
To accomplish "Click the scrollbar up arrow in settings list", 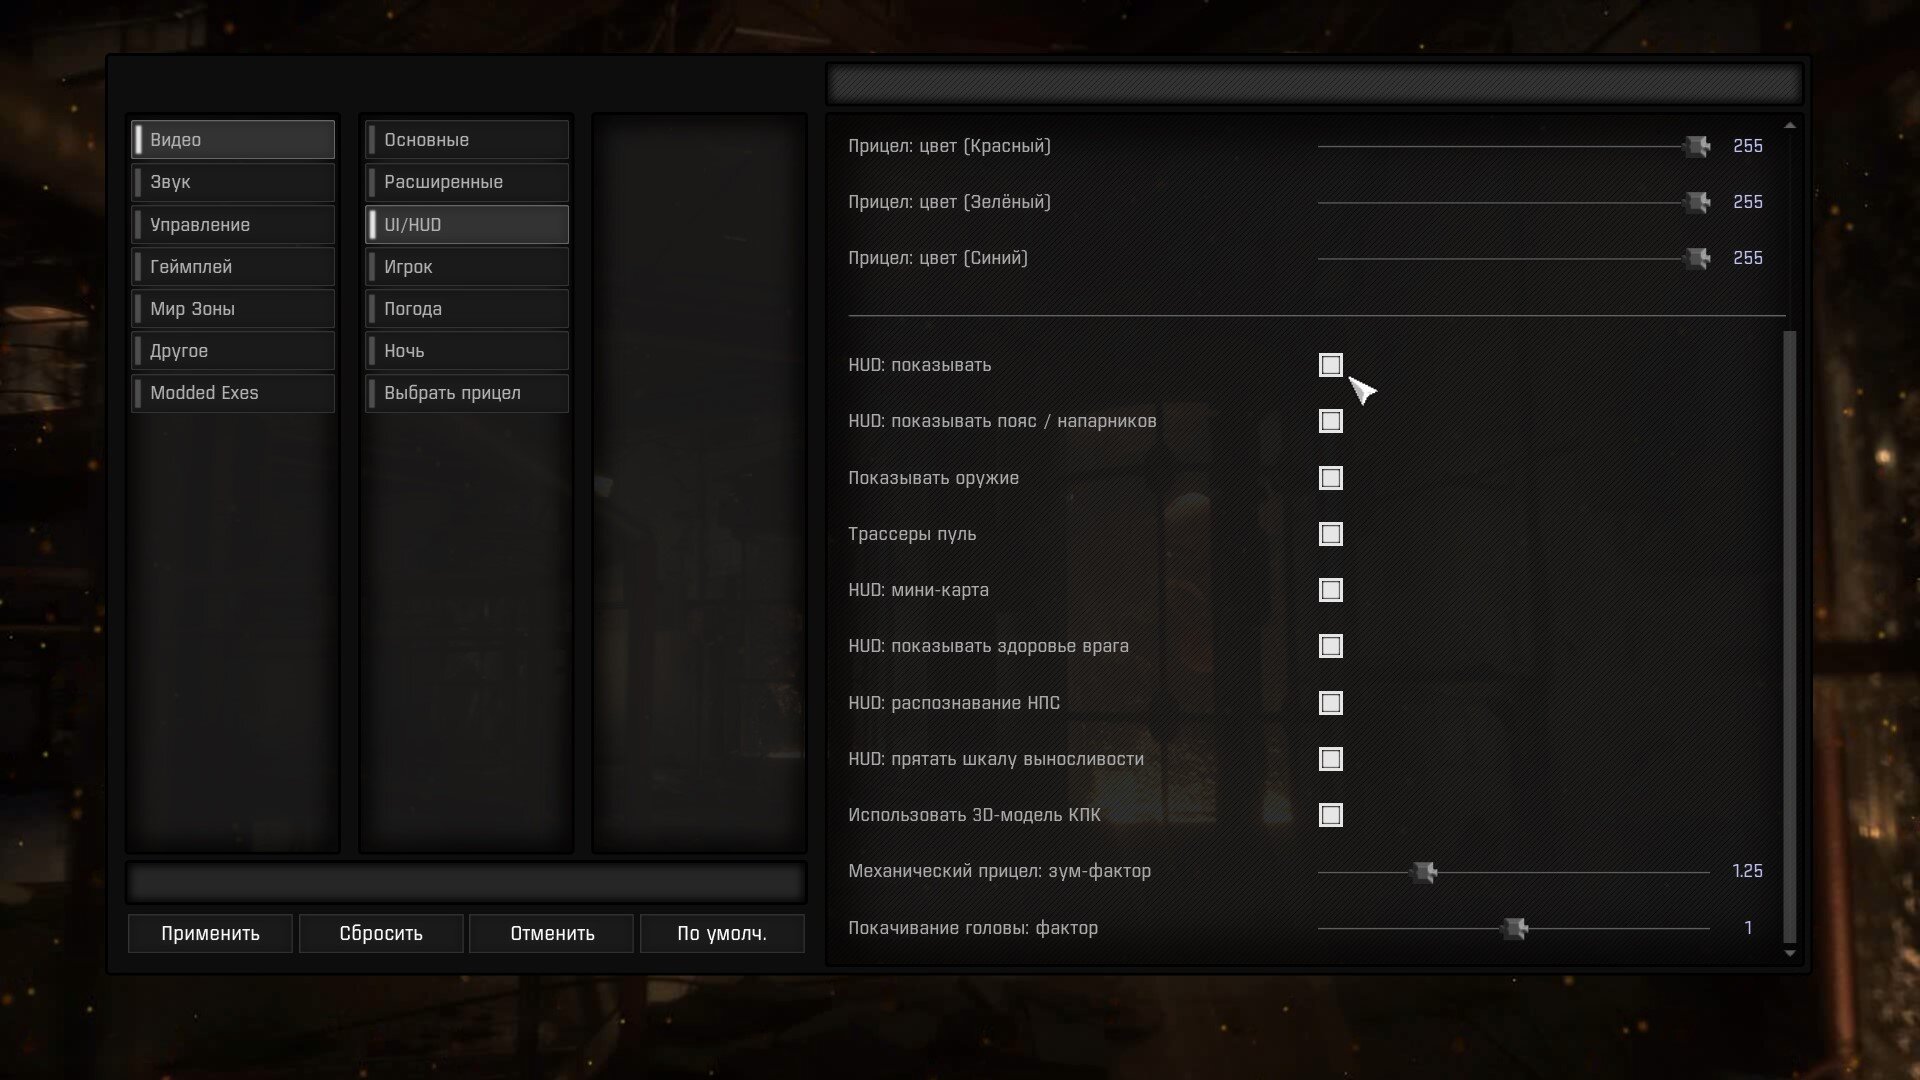I will point(1790,125).
